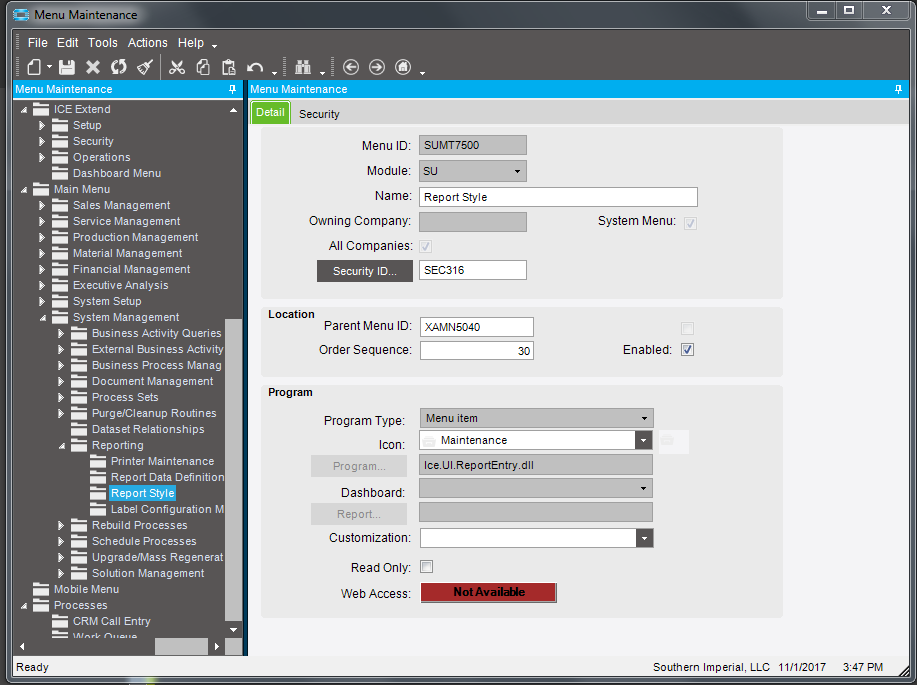Image resolution: width=917 pixels, height=685 pixels.
Task: Click the Back arrow navigation icon
Action: [351, 67]
